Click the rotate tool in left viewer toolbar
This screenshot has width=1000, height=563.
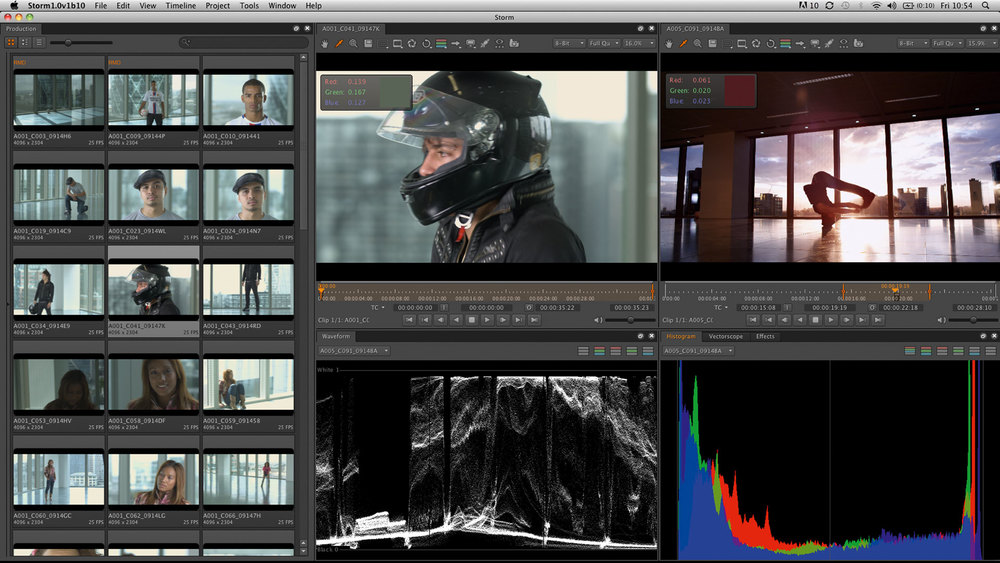[x=427, y=44]
